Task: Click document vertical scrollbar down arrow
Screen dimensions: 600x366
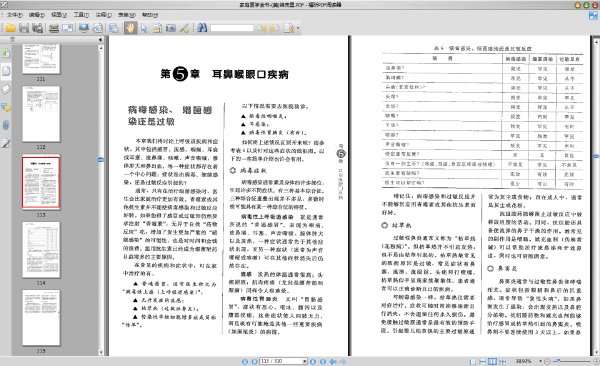Action: (x=596, y=353)
